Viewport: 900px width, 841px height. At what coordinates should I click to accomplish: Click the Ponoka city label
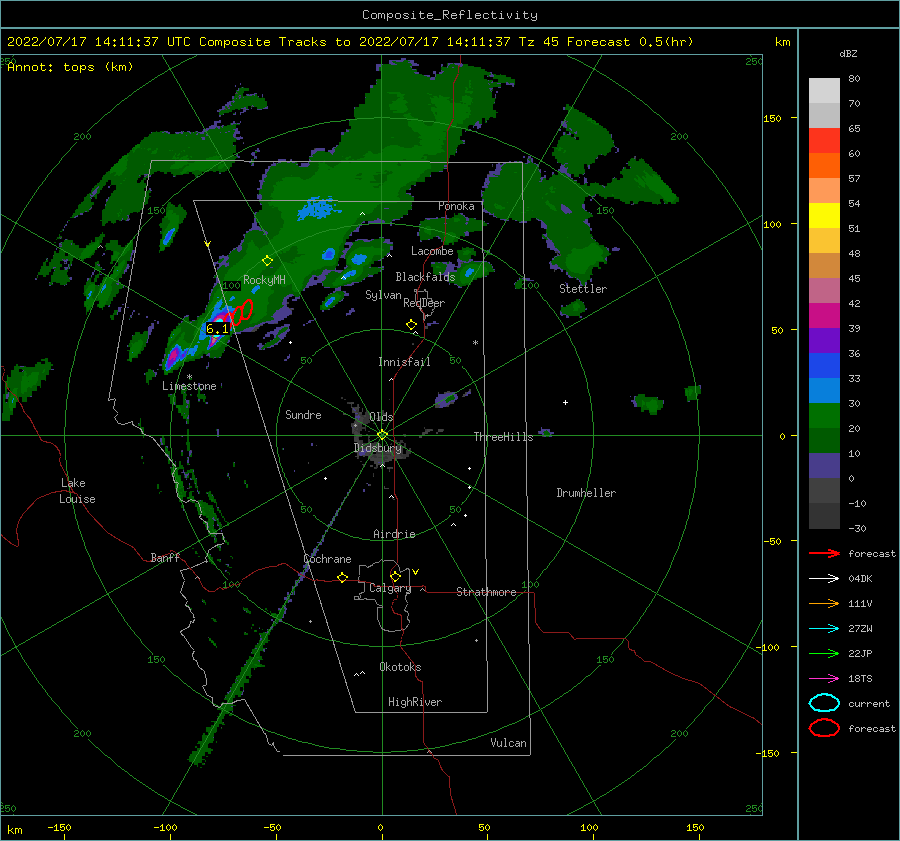[x=456, y=206]
